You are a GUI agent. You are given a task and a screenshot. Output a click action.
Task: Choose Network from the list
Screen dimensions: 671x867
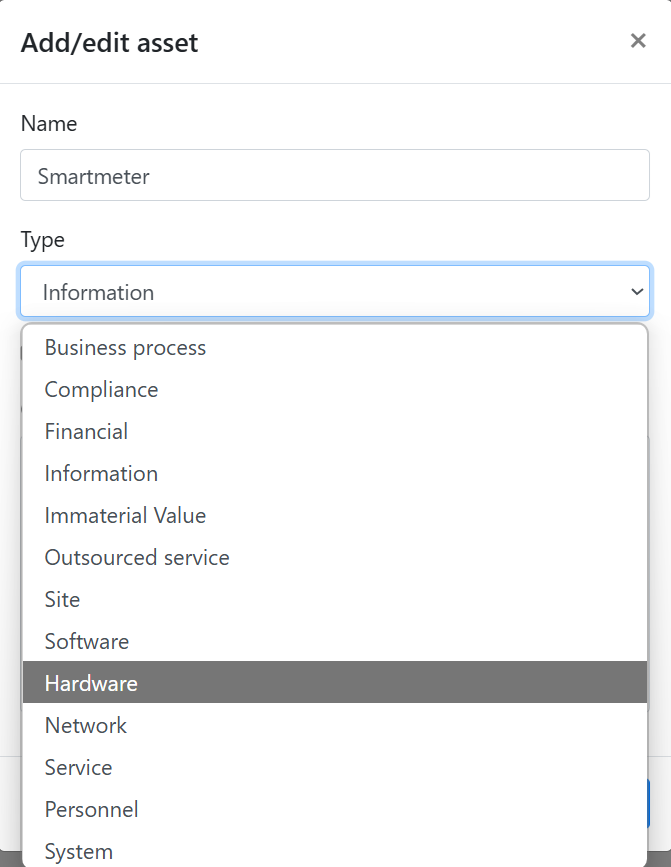point(335,726)
